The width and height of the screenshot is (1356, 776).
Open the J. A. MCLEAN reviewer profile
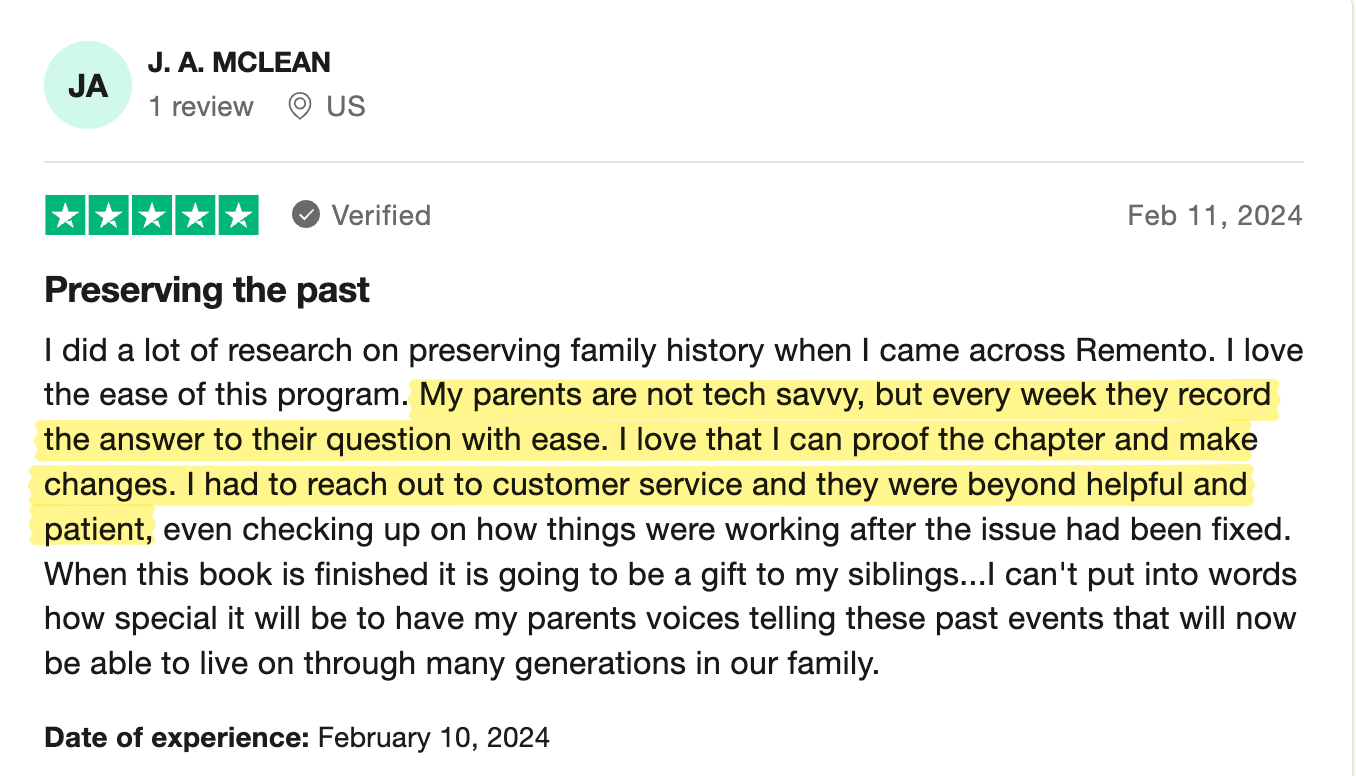[x=239, y=62]
